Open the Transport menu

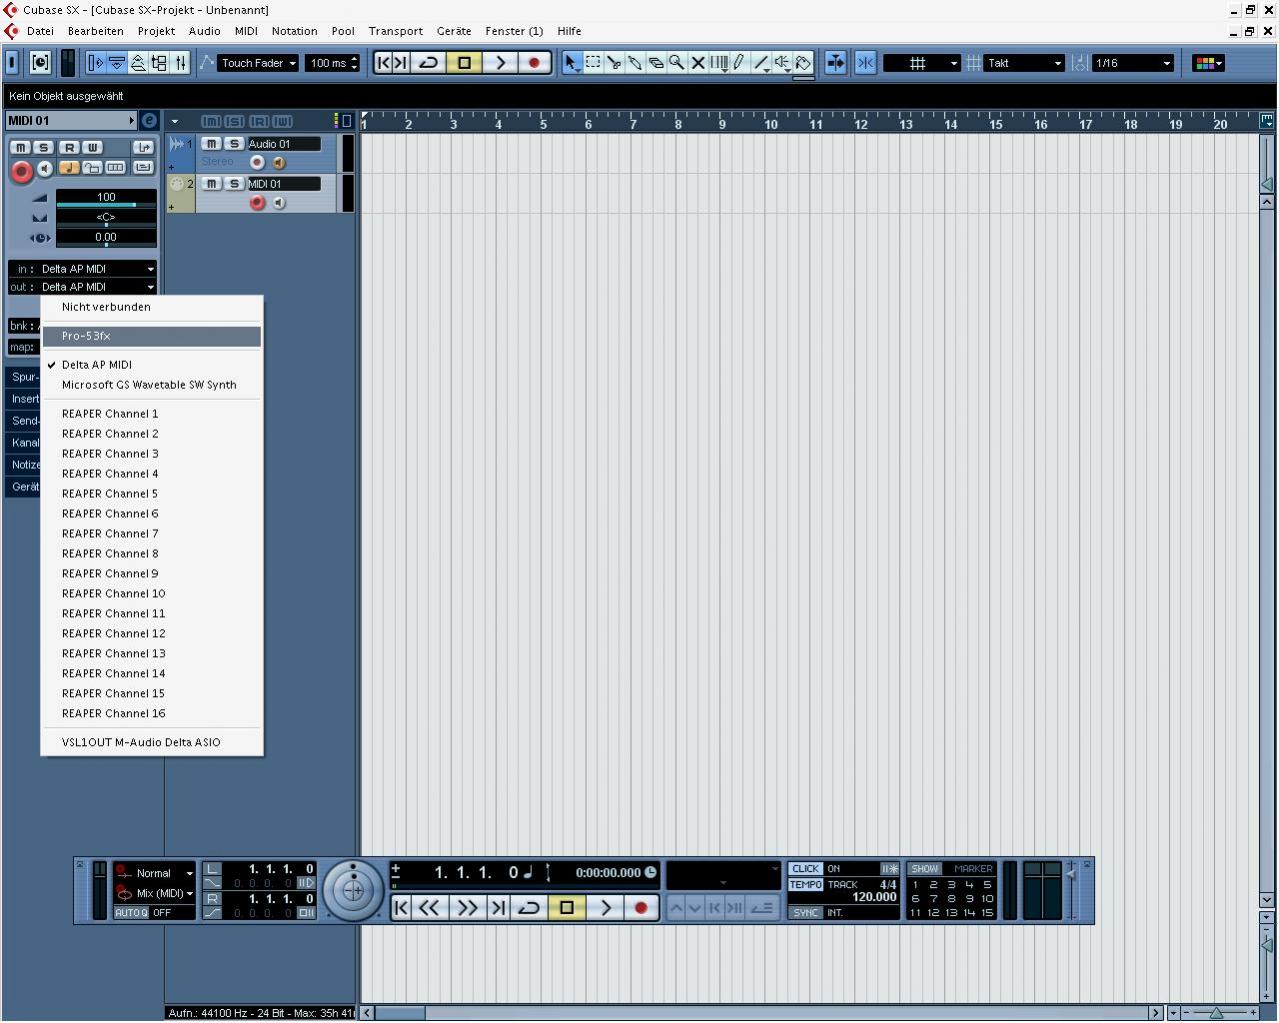click(395, 31)
